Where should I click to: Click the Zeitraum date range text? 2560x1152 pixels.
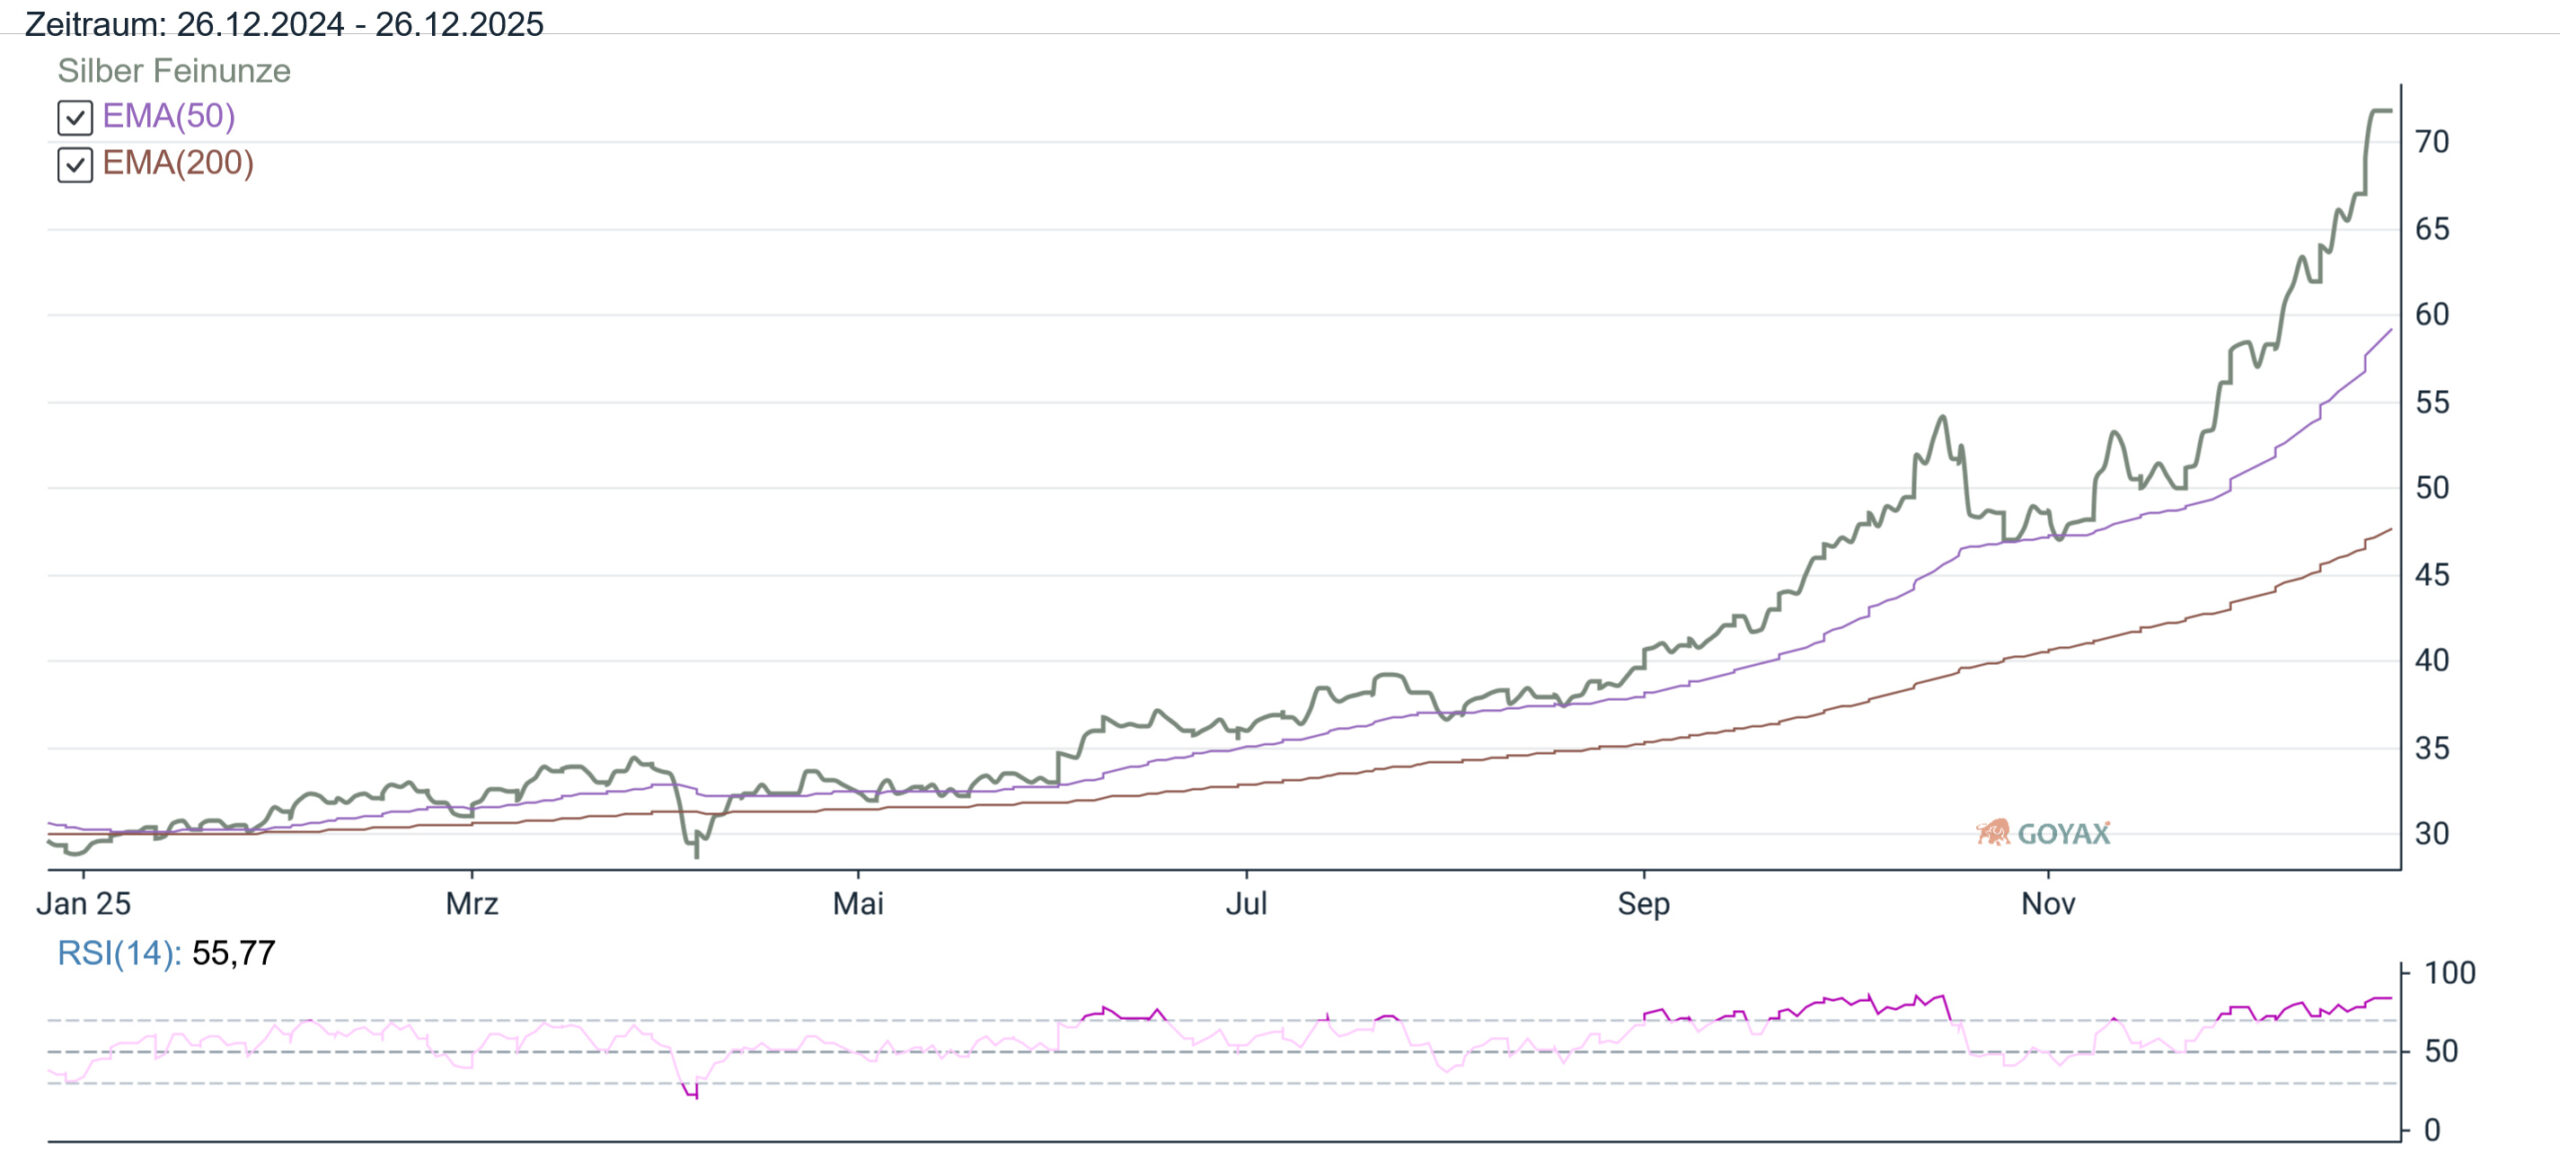[284, 24]
